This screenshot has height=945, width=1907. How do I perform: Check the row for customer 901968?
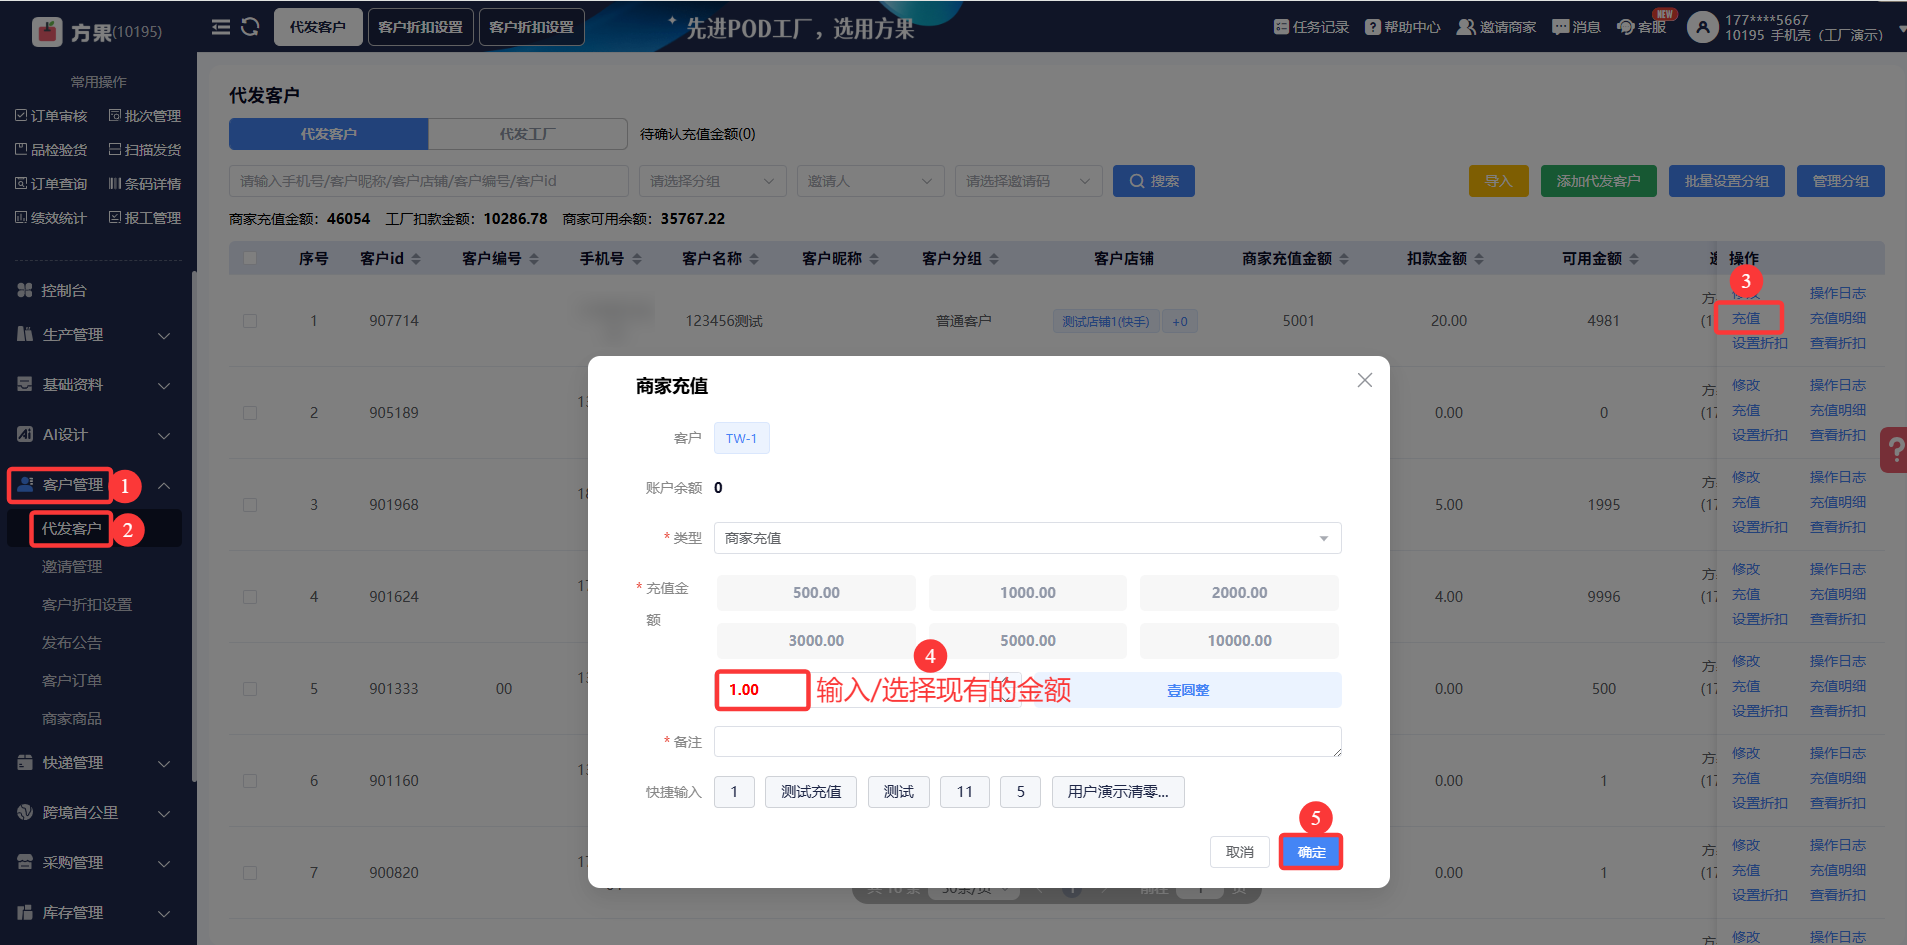point(250,505)
